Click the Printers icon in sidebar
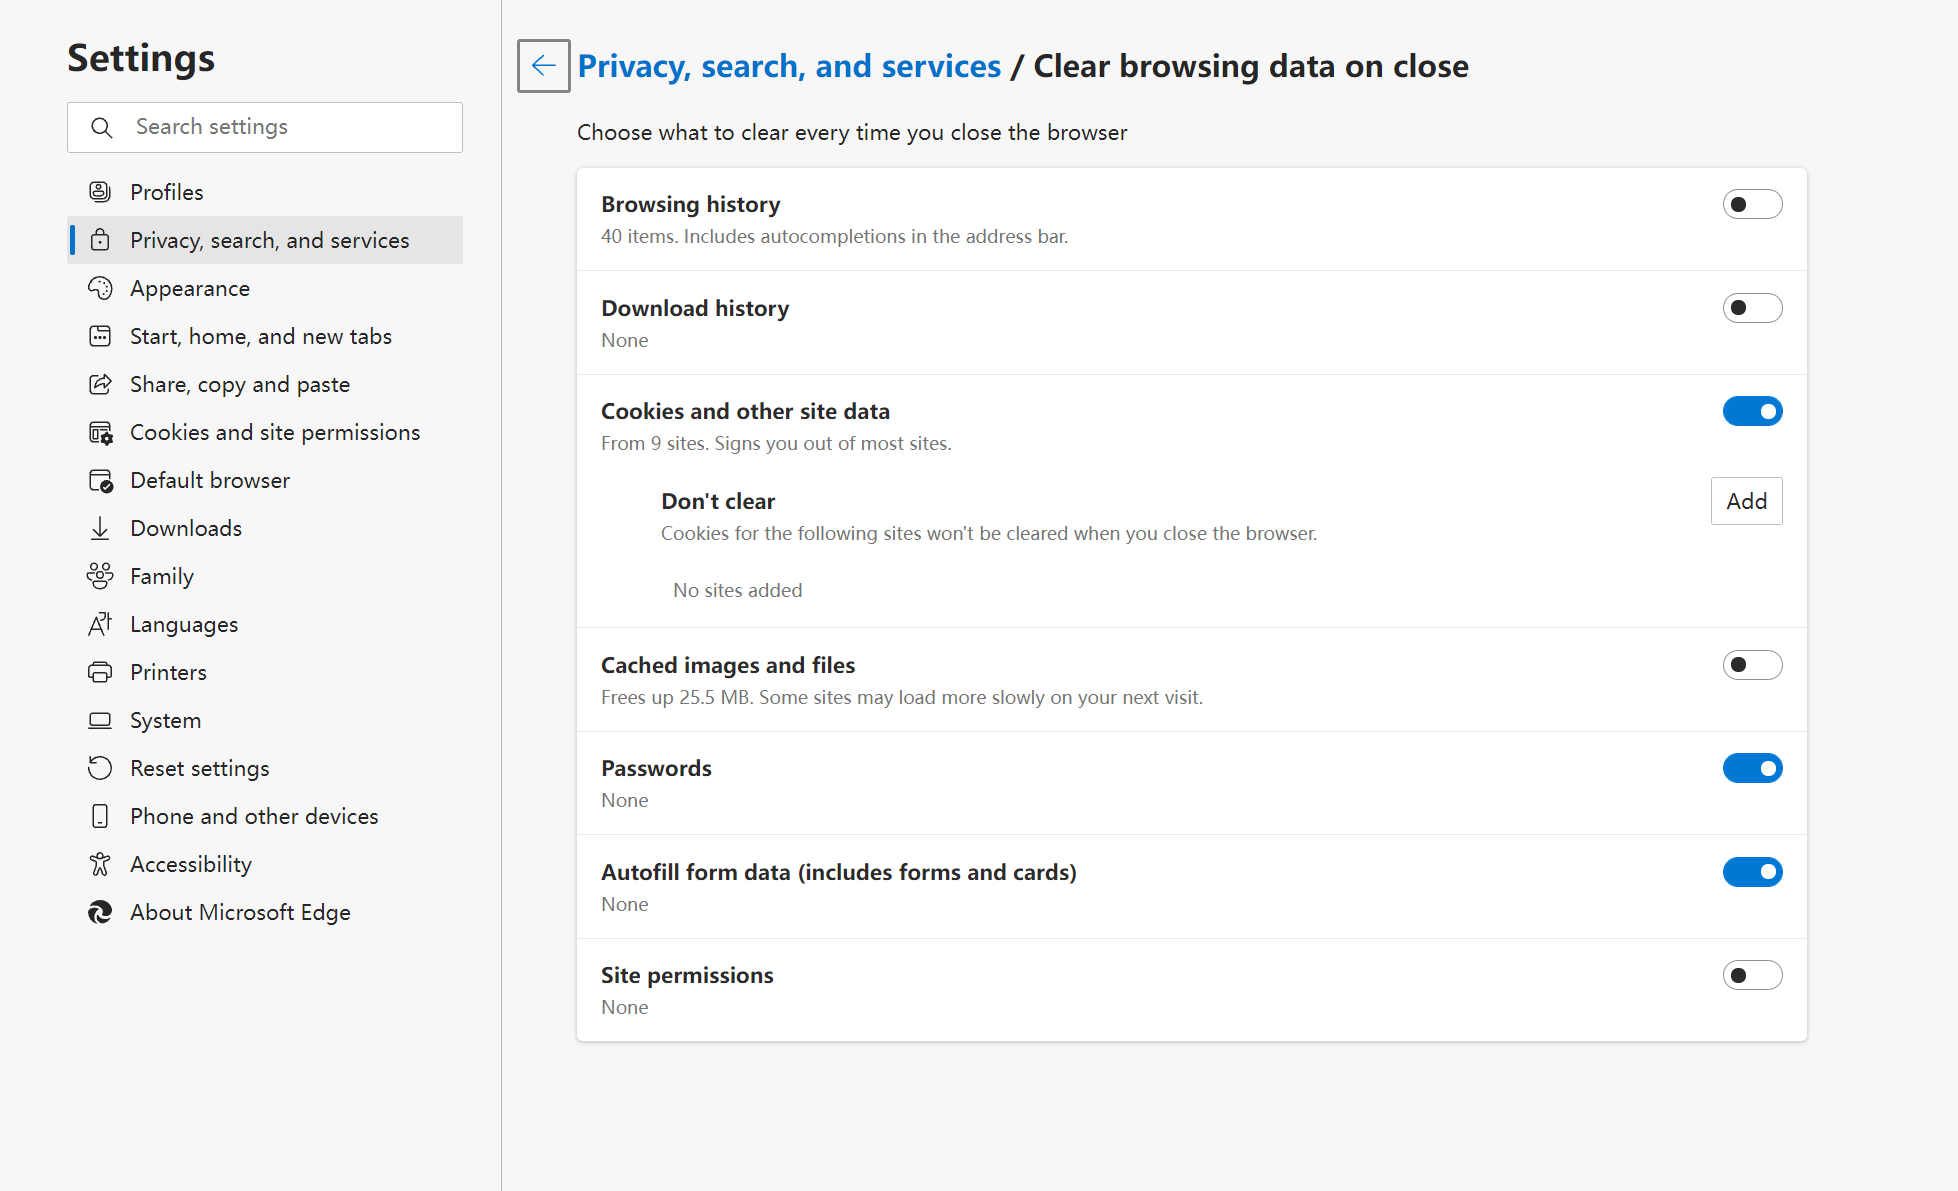The height and width of the screenshot is (1191, 1958). tap(100, 672)
